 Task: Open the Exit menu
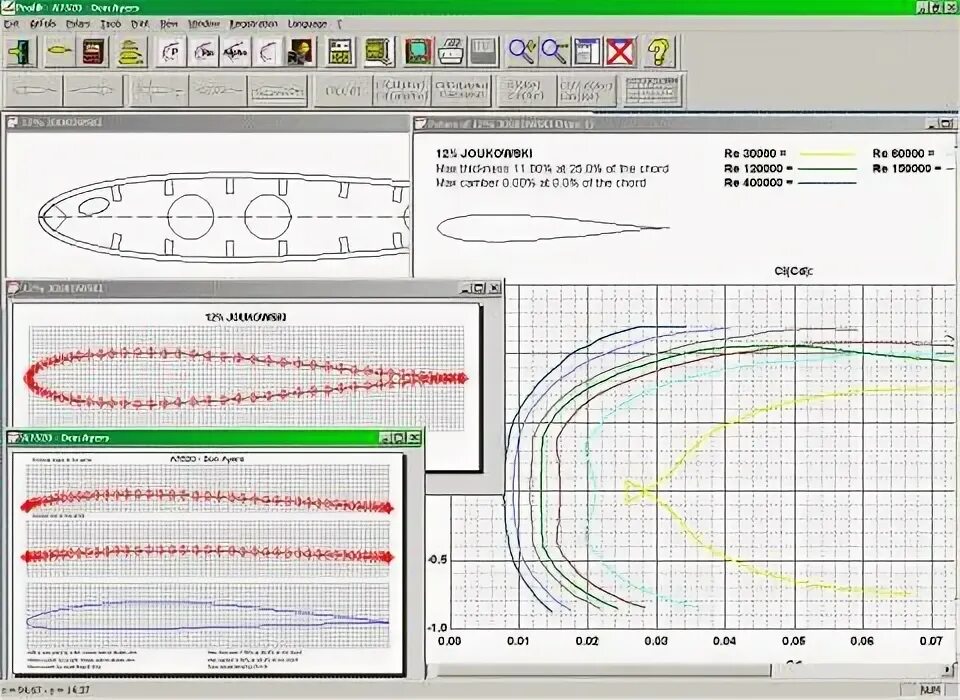[12, 24]
